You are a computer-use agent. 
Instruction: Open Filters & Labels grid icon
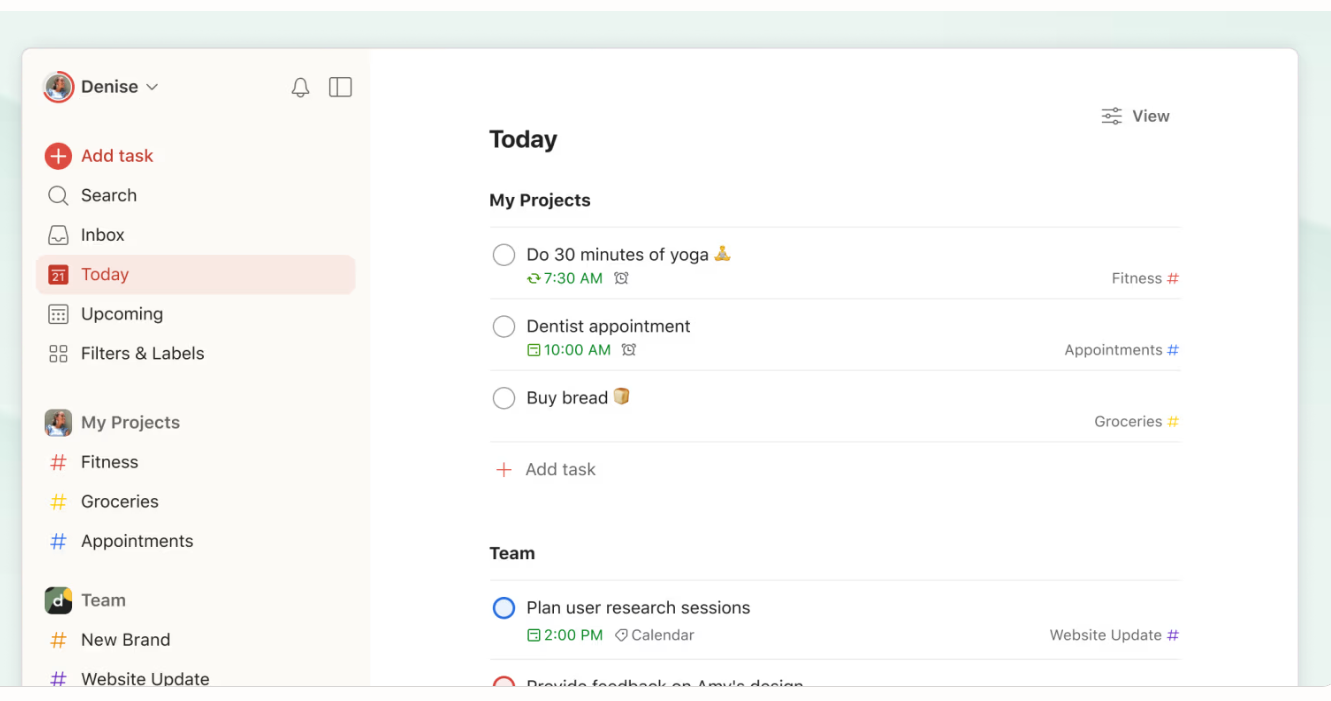(59, 353)
